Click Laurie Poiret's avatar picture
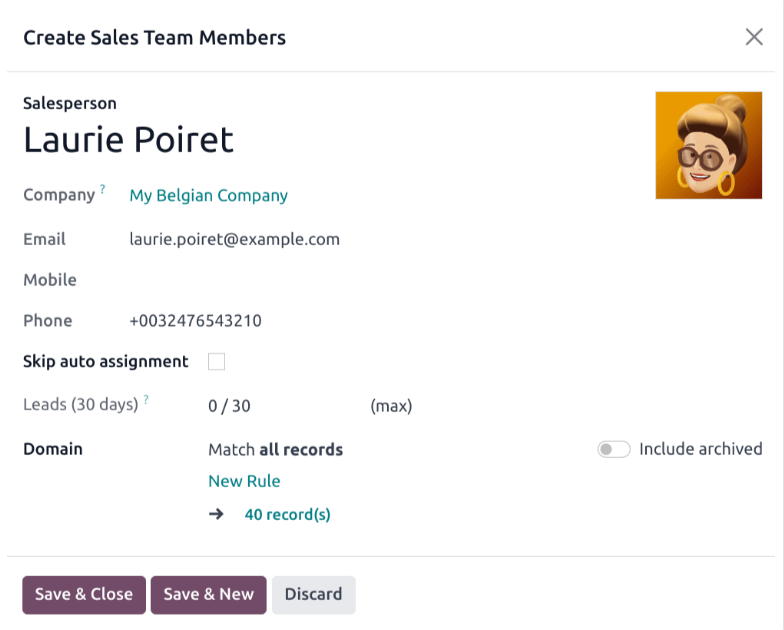The width and height of the screenshot is (784, 630). coord(708,145)
